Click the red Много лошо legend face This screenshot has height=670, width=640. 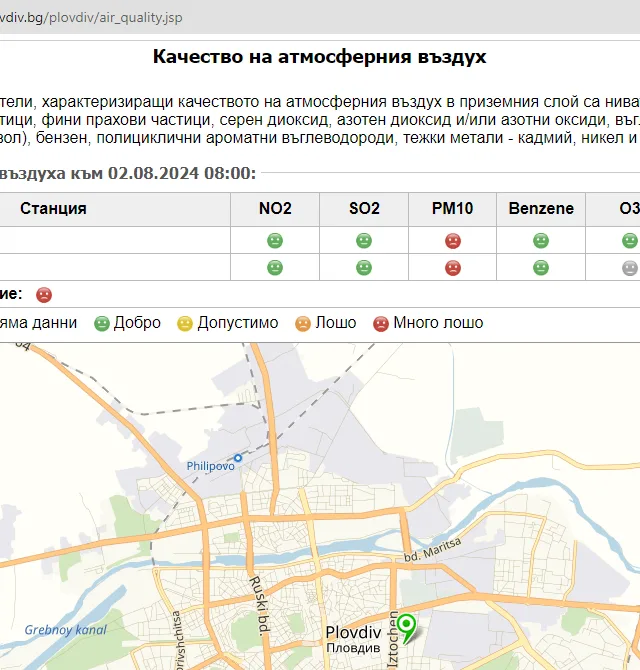click(381, 324)
